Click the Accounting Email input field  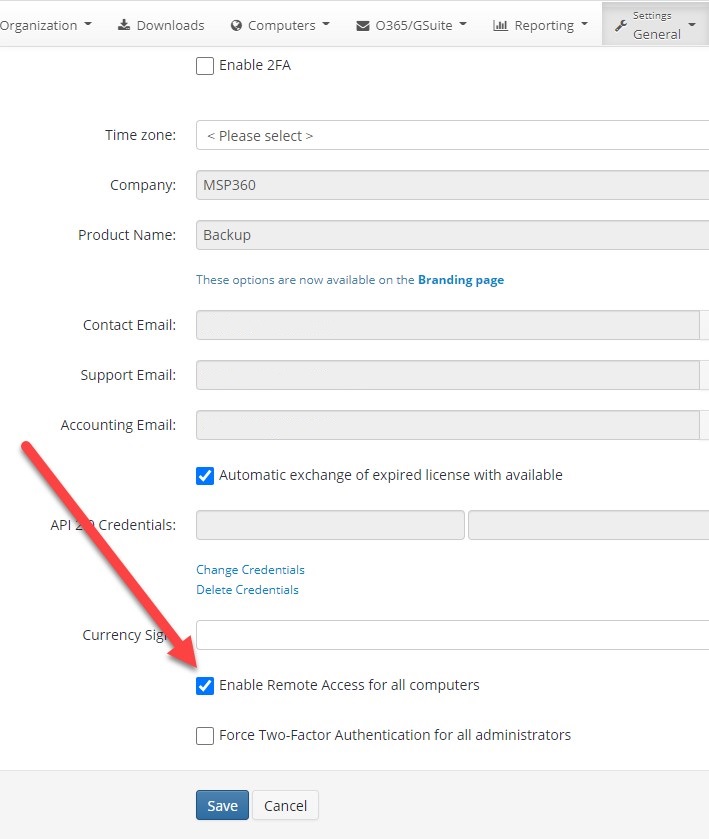[x=448, y=425]
